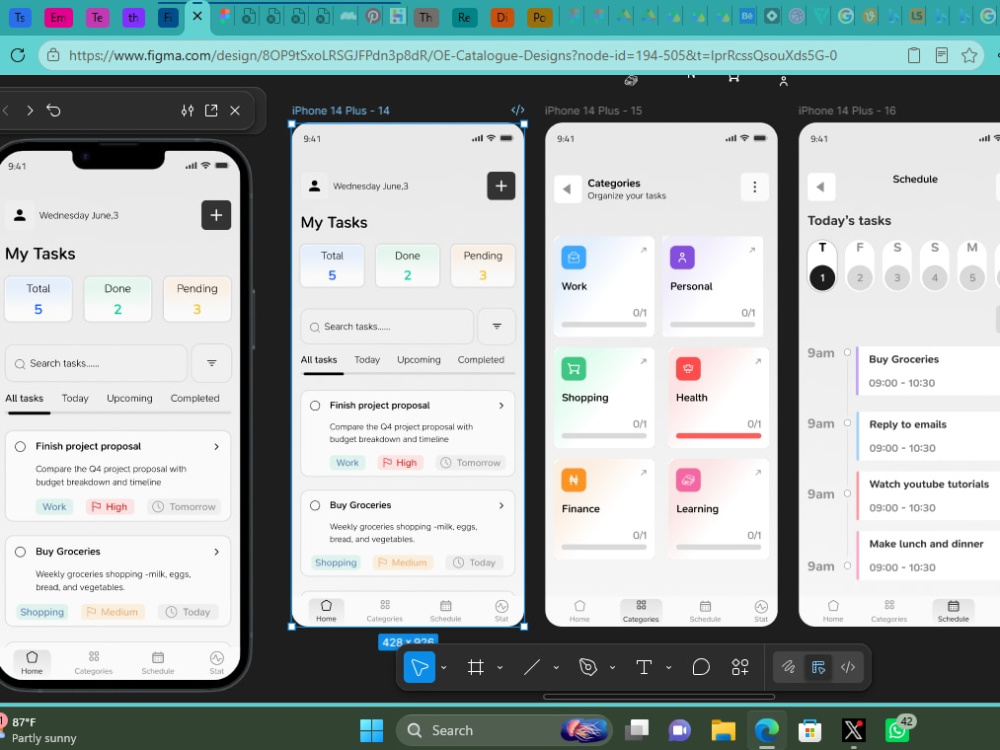Viewport: 1000px width, 750px height.
Task: Toggle Dev Mode in bottom toolbar
Action: (848, 667)
